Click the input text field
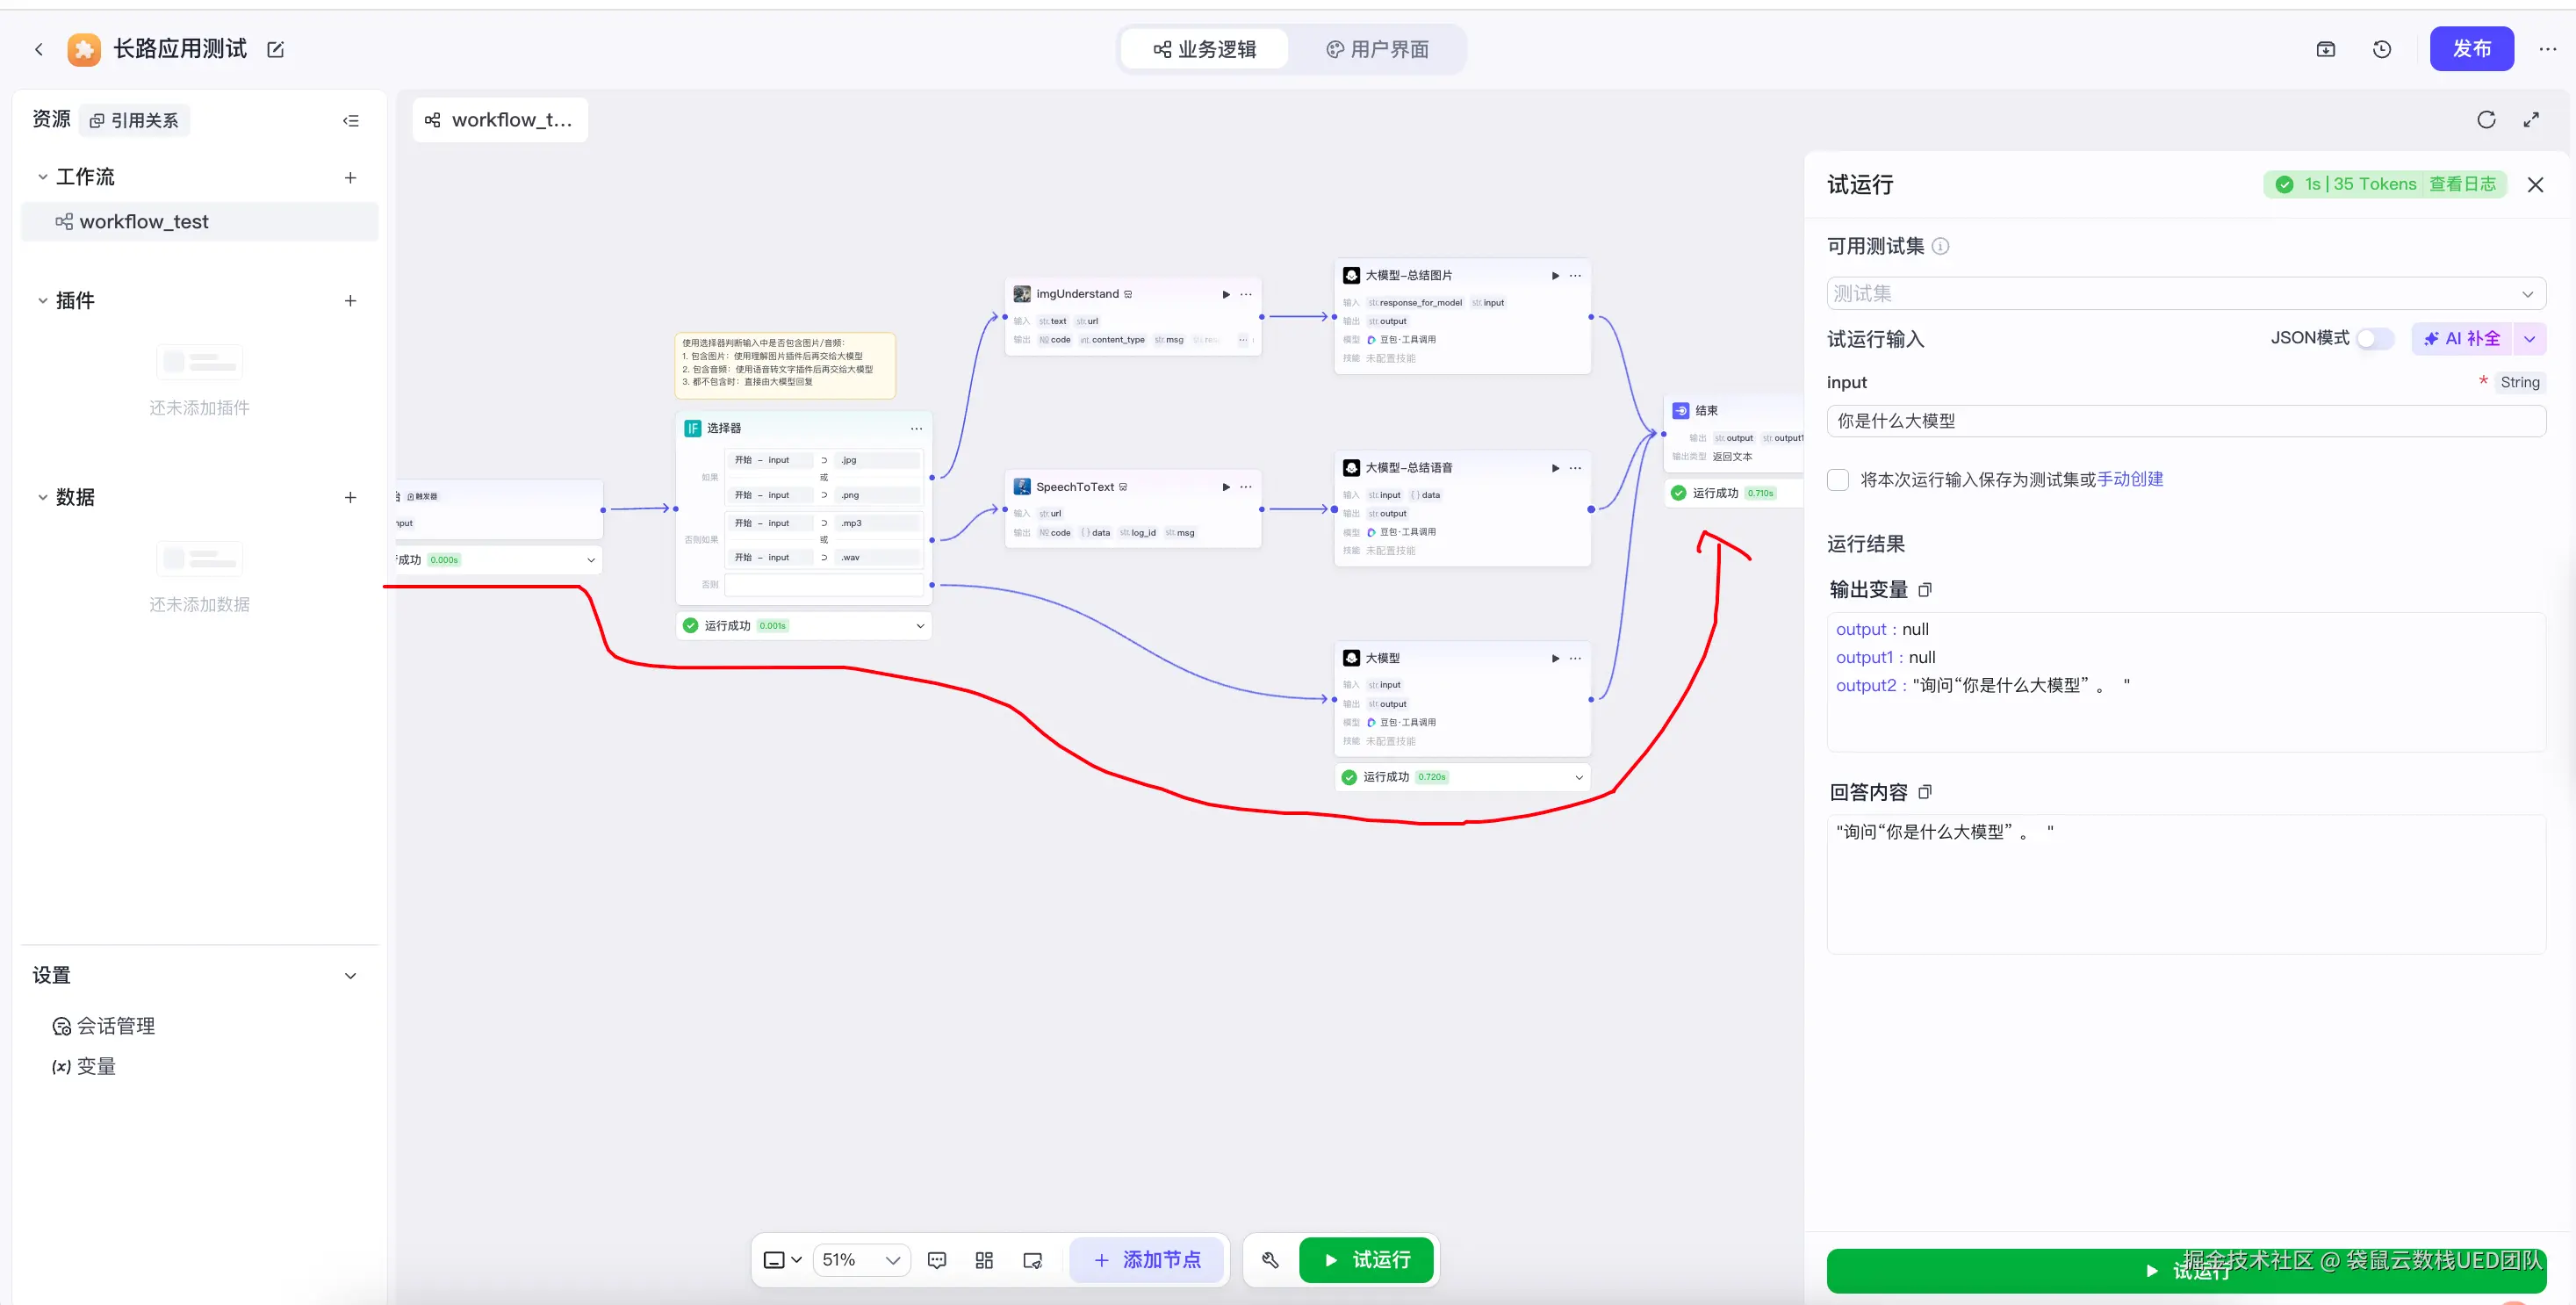 point(2185,421)
